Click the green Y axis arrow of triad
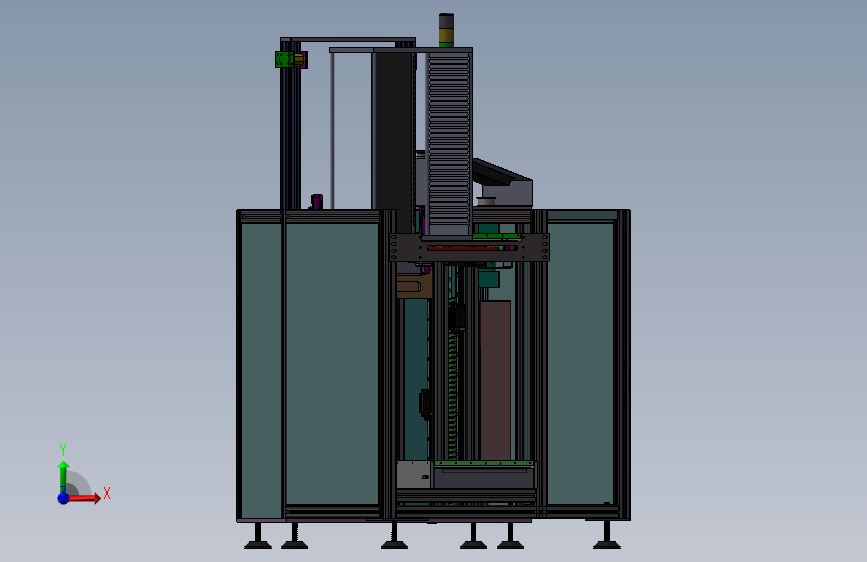The width and height of the screenshot is (867, 562). tap(63, 476)
